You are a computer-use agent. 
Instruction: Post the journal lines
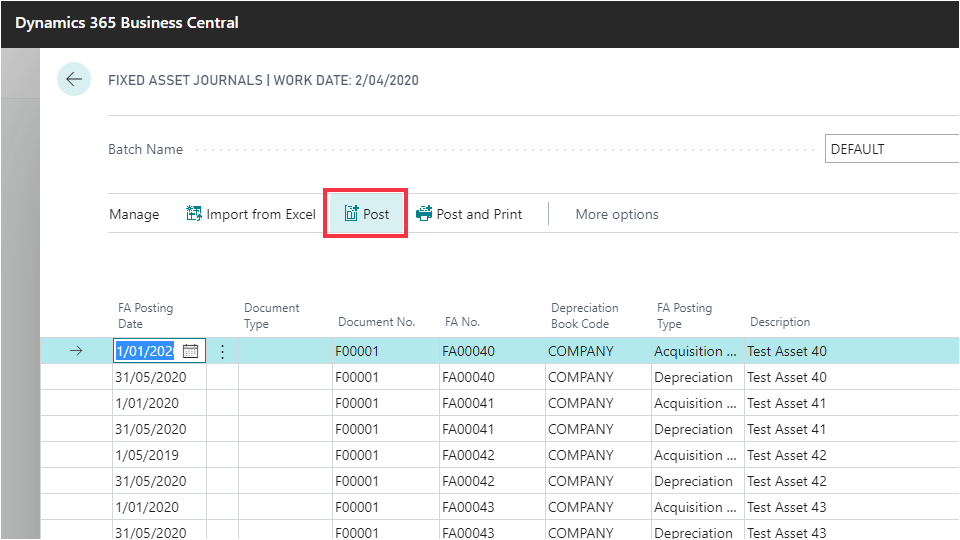tap(366, 214)
